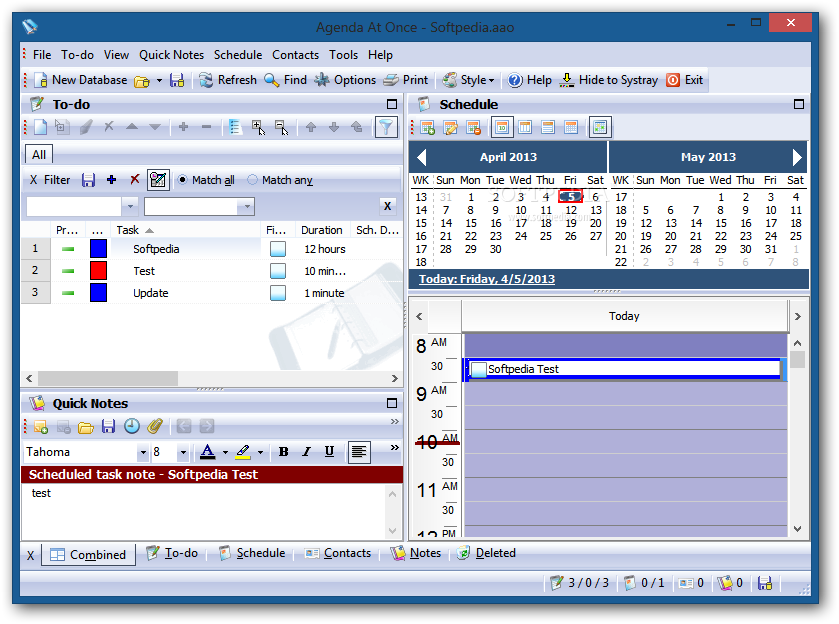This screenshot has height=624, width=839.
Task: Click Edit appointment icon in Schedule toolbar
Action: coord(451,127)
